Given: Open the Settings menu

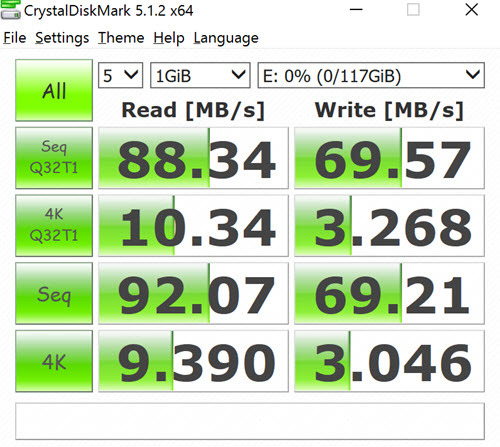Looking at the screenshot, I should 62,38.
